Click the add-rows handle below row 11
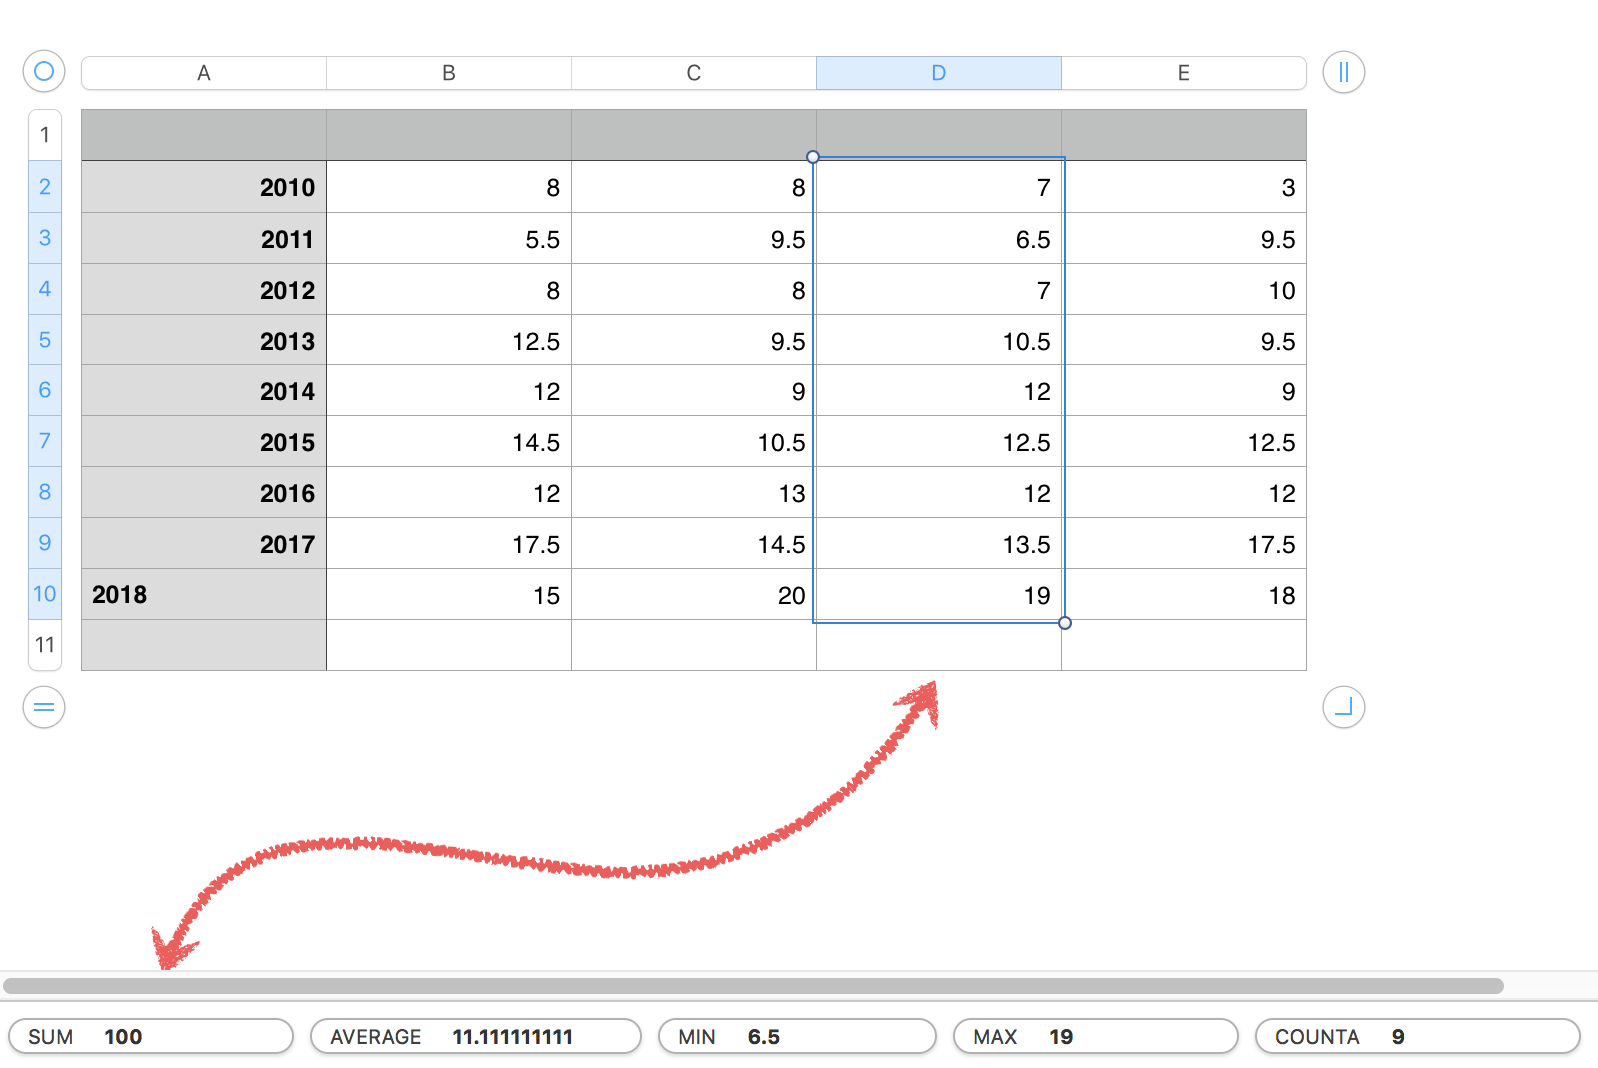This screenshot has width=1598, height=1068. [x=44, y=707]
